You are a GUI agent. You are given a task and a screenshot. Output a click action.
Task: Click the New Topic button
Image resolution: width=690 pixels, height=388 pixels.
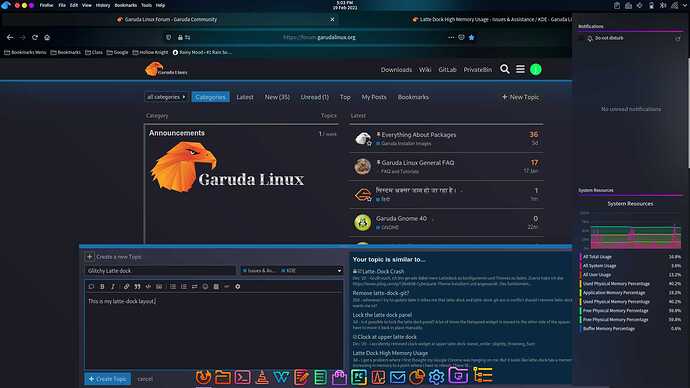click(520, 97)
